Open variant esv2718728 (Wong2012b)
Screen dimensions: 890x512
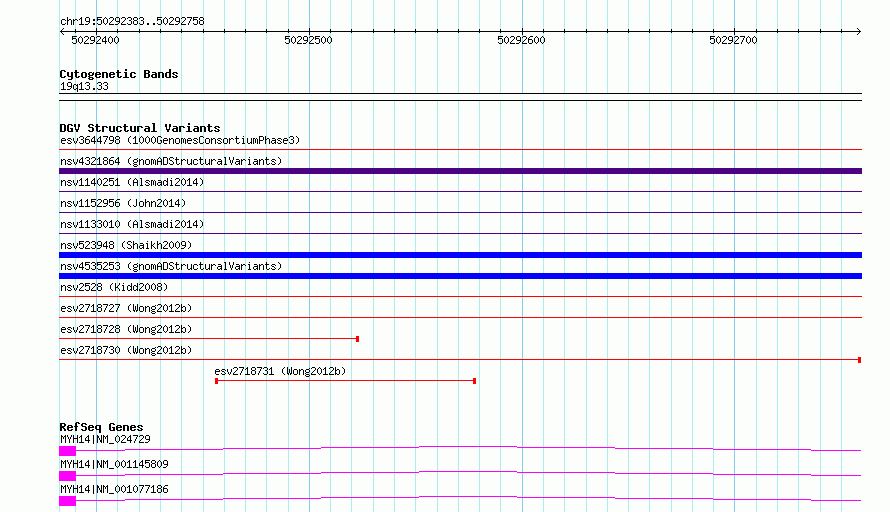[126, 329]
